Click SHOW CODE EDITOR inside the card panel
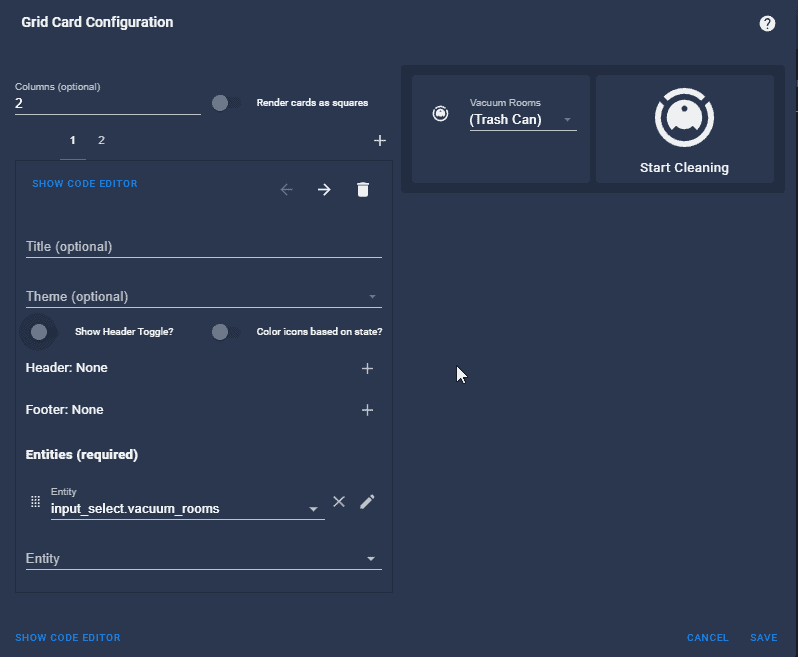Screen dimensions: 798x657 (x=85, y=184)
